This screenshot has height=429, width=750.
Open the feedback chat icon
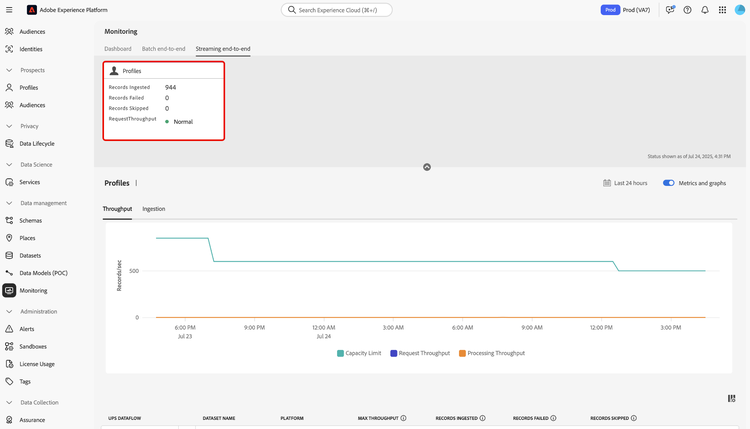[670, 10]
